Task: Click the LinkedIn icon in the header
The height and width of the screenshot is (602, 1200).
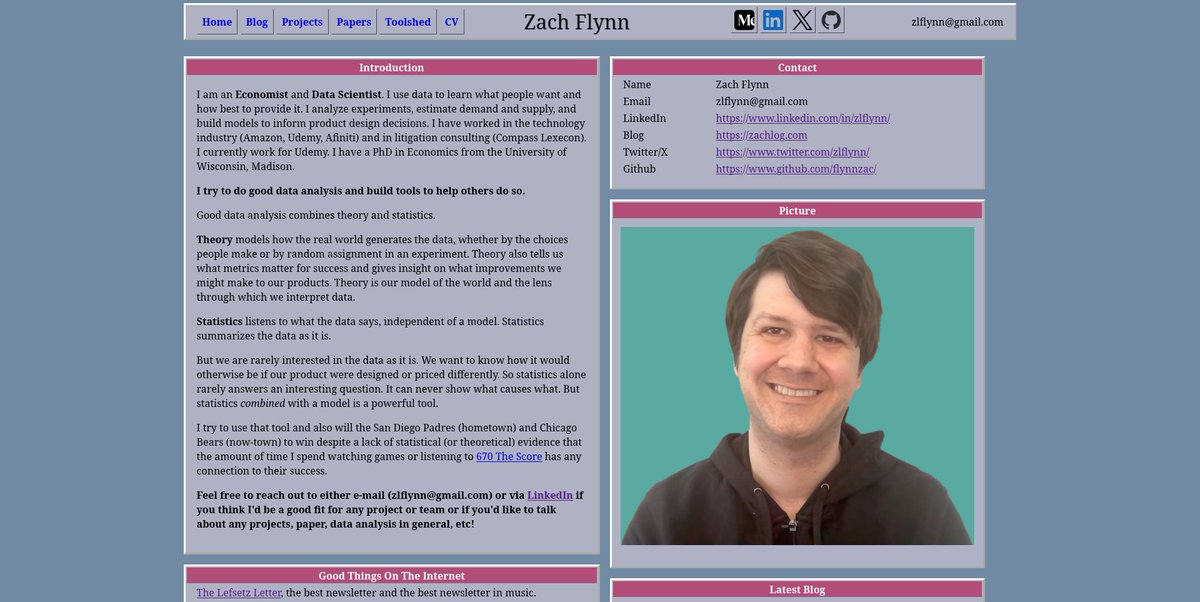Action: click(772, 18)
